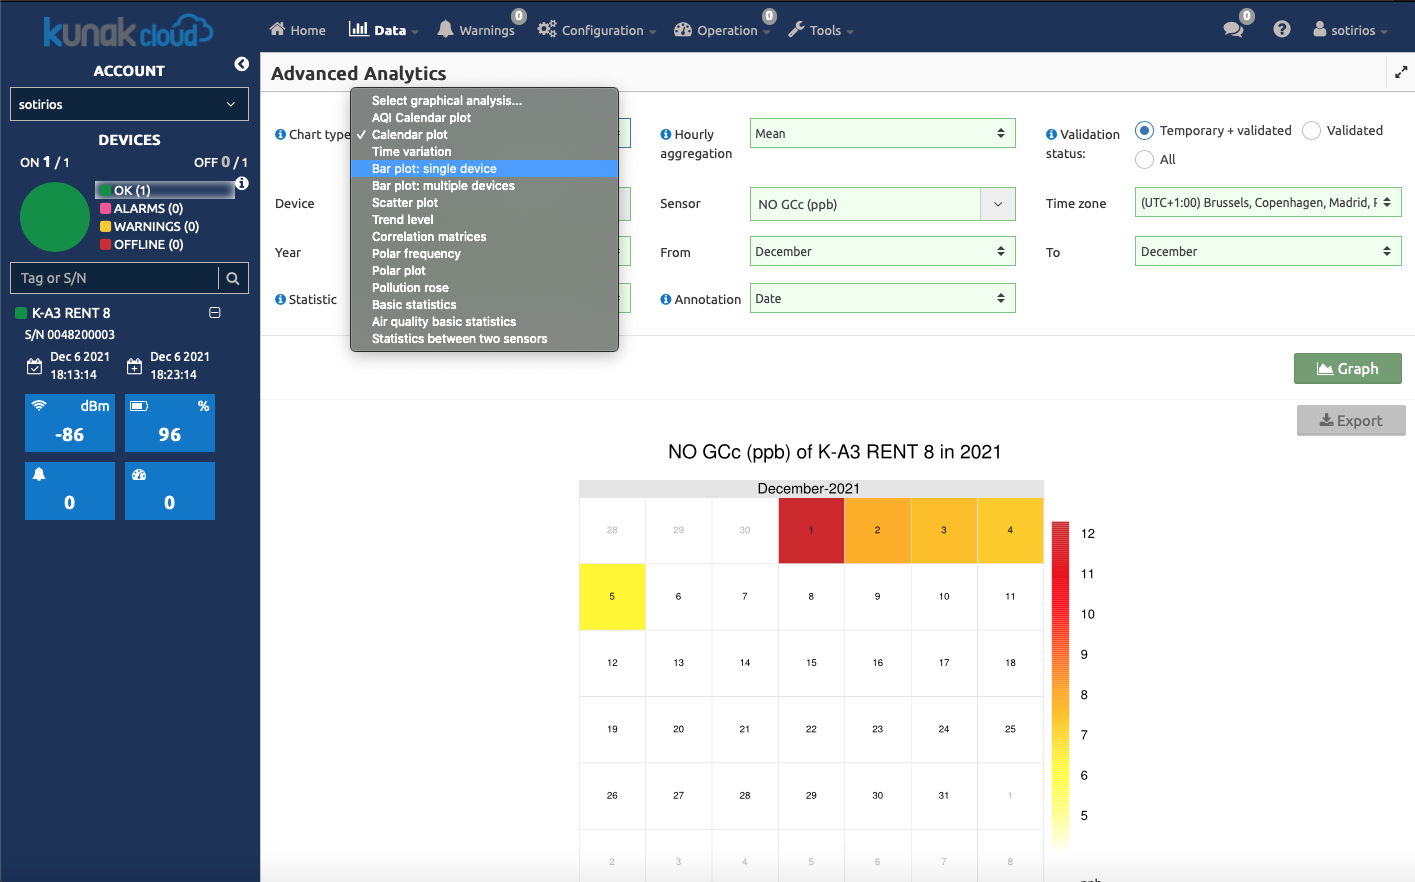Click the Export button
This screenshot has width=1415, height=882.
1350,421
